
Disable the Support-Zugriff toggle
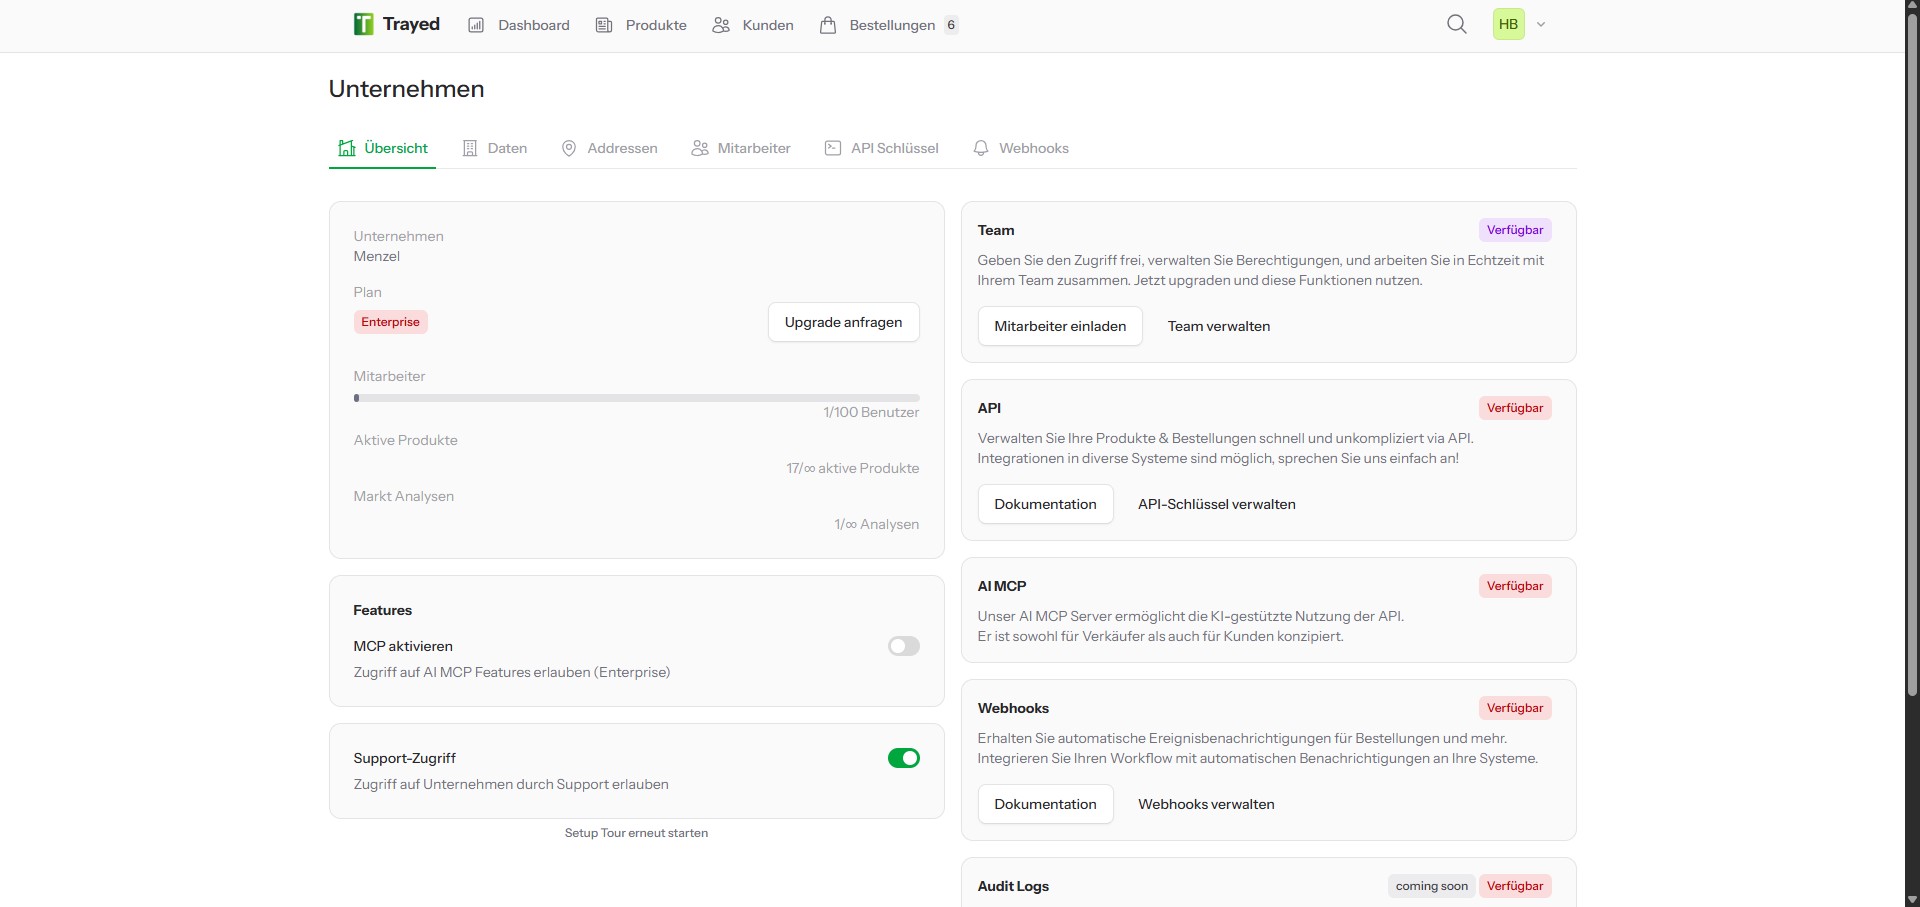pyautogui.click(x=903, y=758)
